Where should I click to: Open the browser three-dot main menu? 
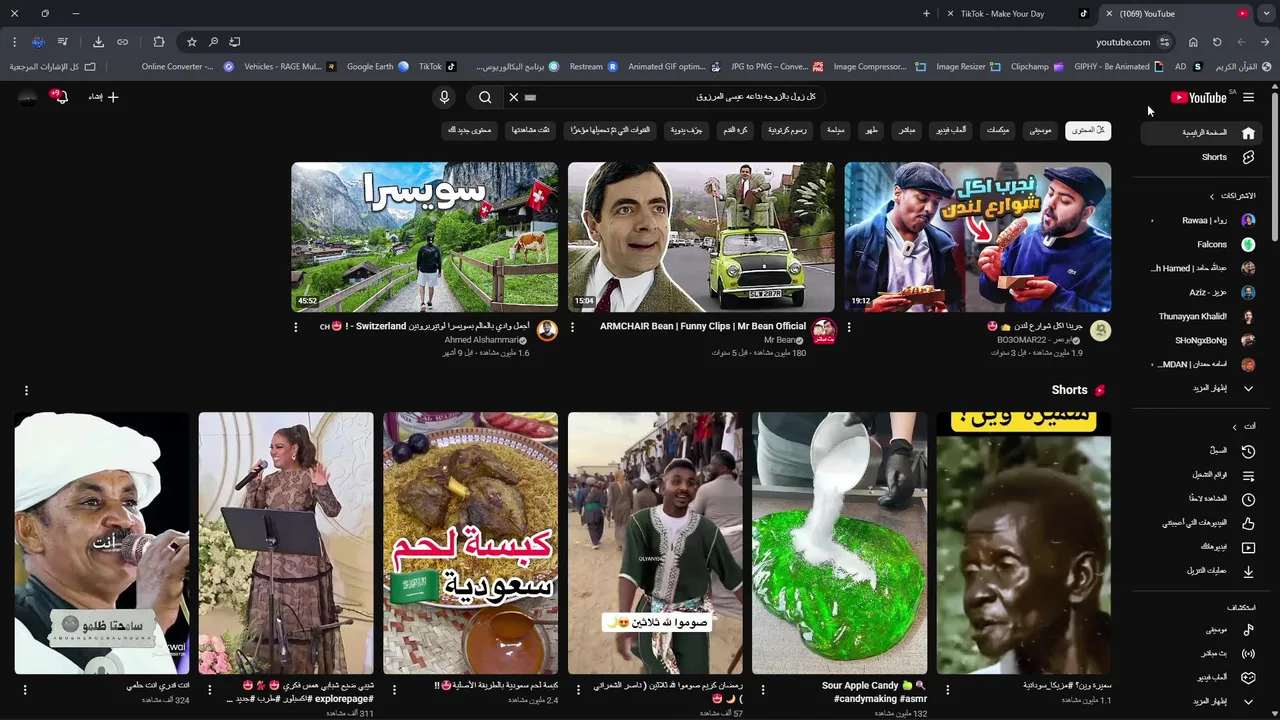[x=14, y=42]
